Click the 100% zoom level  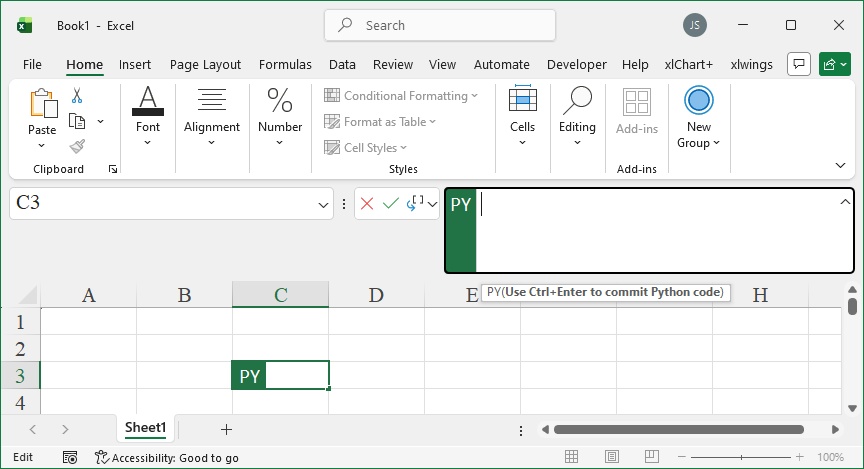(830, 457)
